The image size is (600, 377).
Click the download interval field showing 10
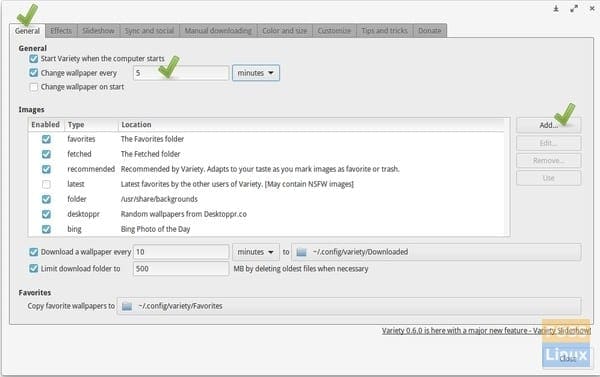coord(181,252)
